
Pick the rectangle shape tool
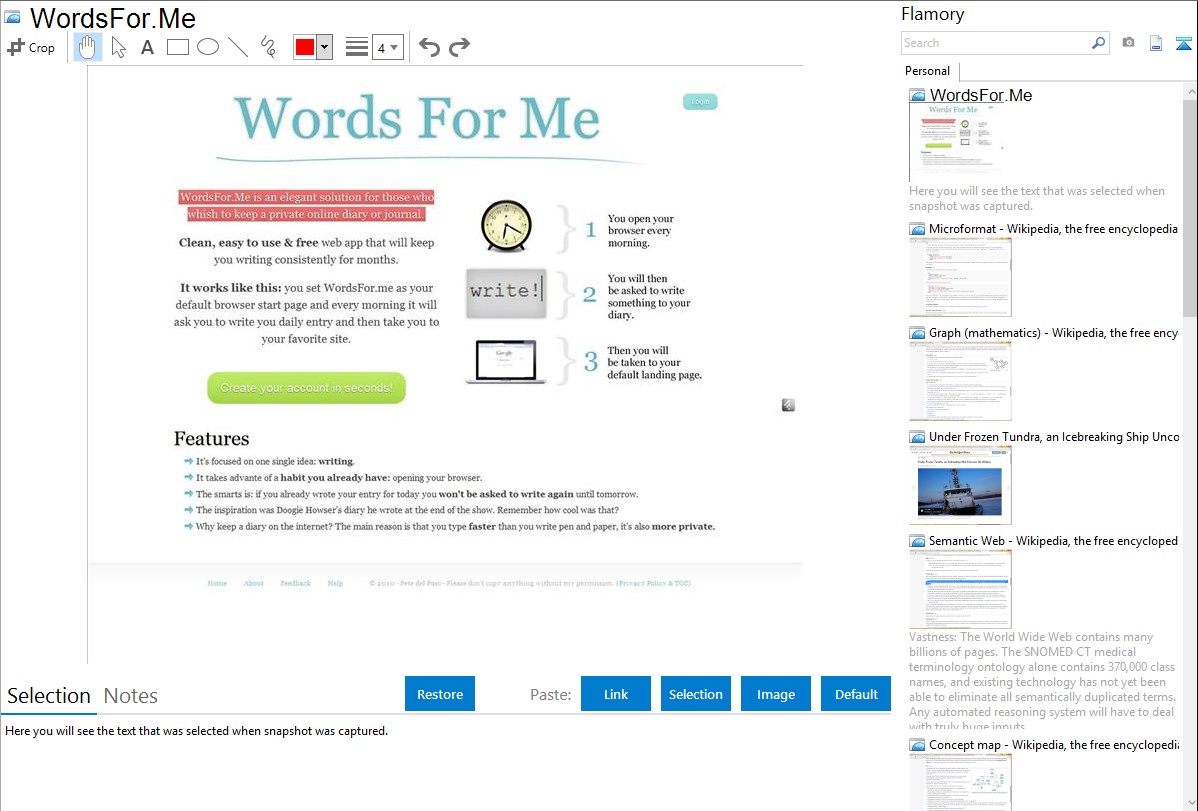click(177, 47)
